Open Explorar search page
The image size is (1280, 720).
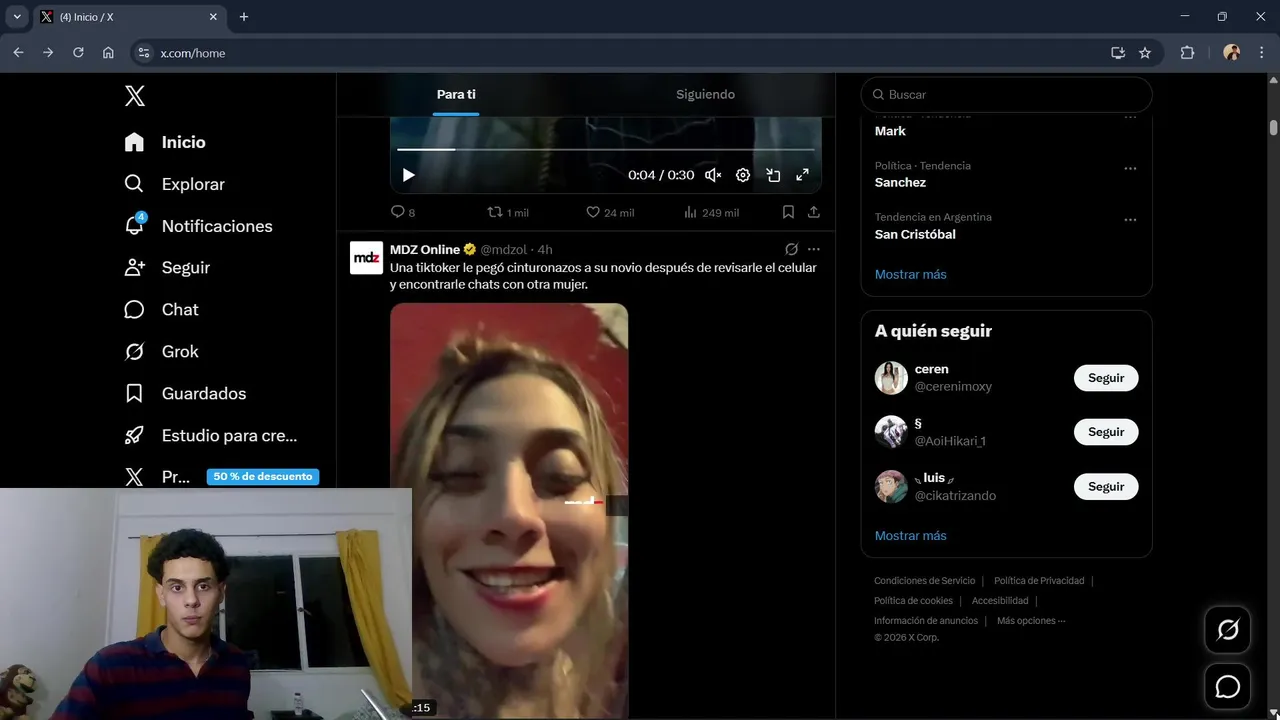tap(175, 184)
